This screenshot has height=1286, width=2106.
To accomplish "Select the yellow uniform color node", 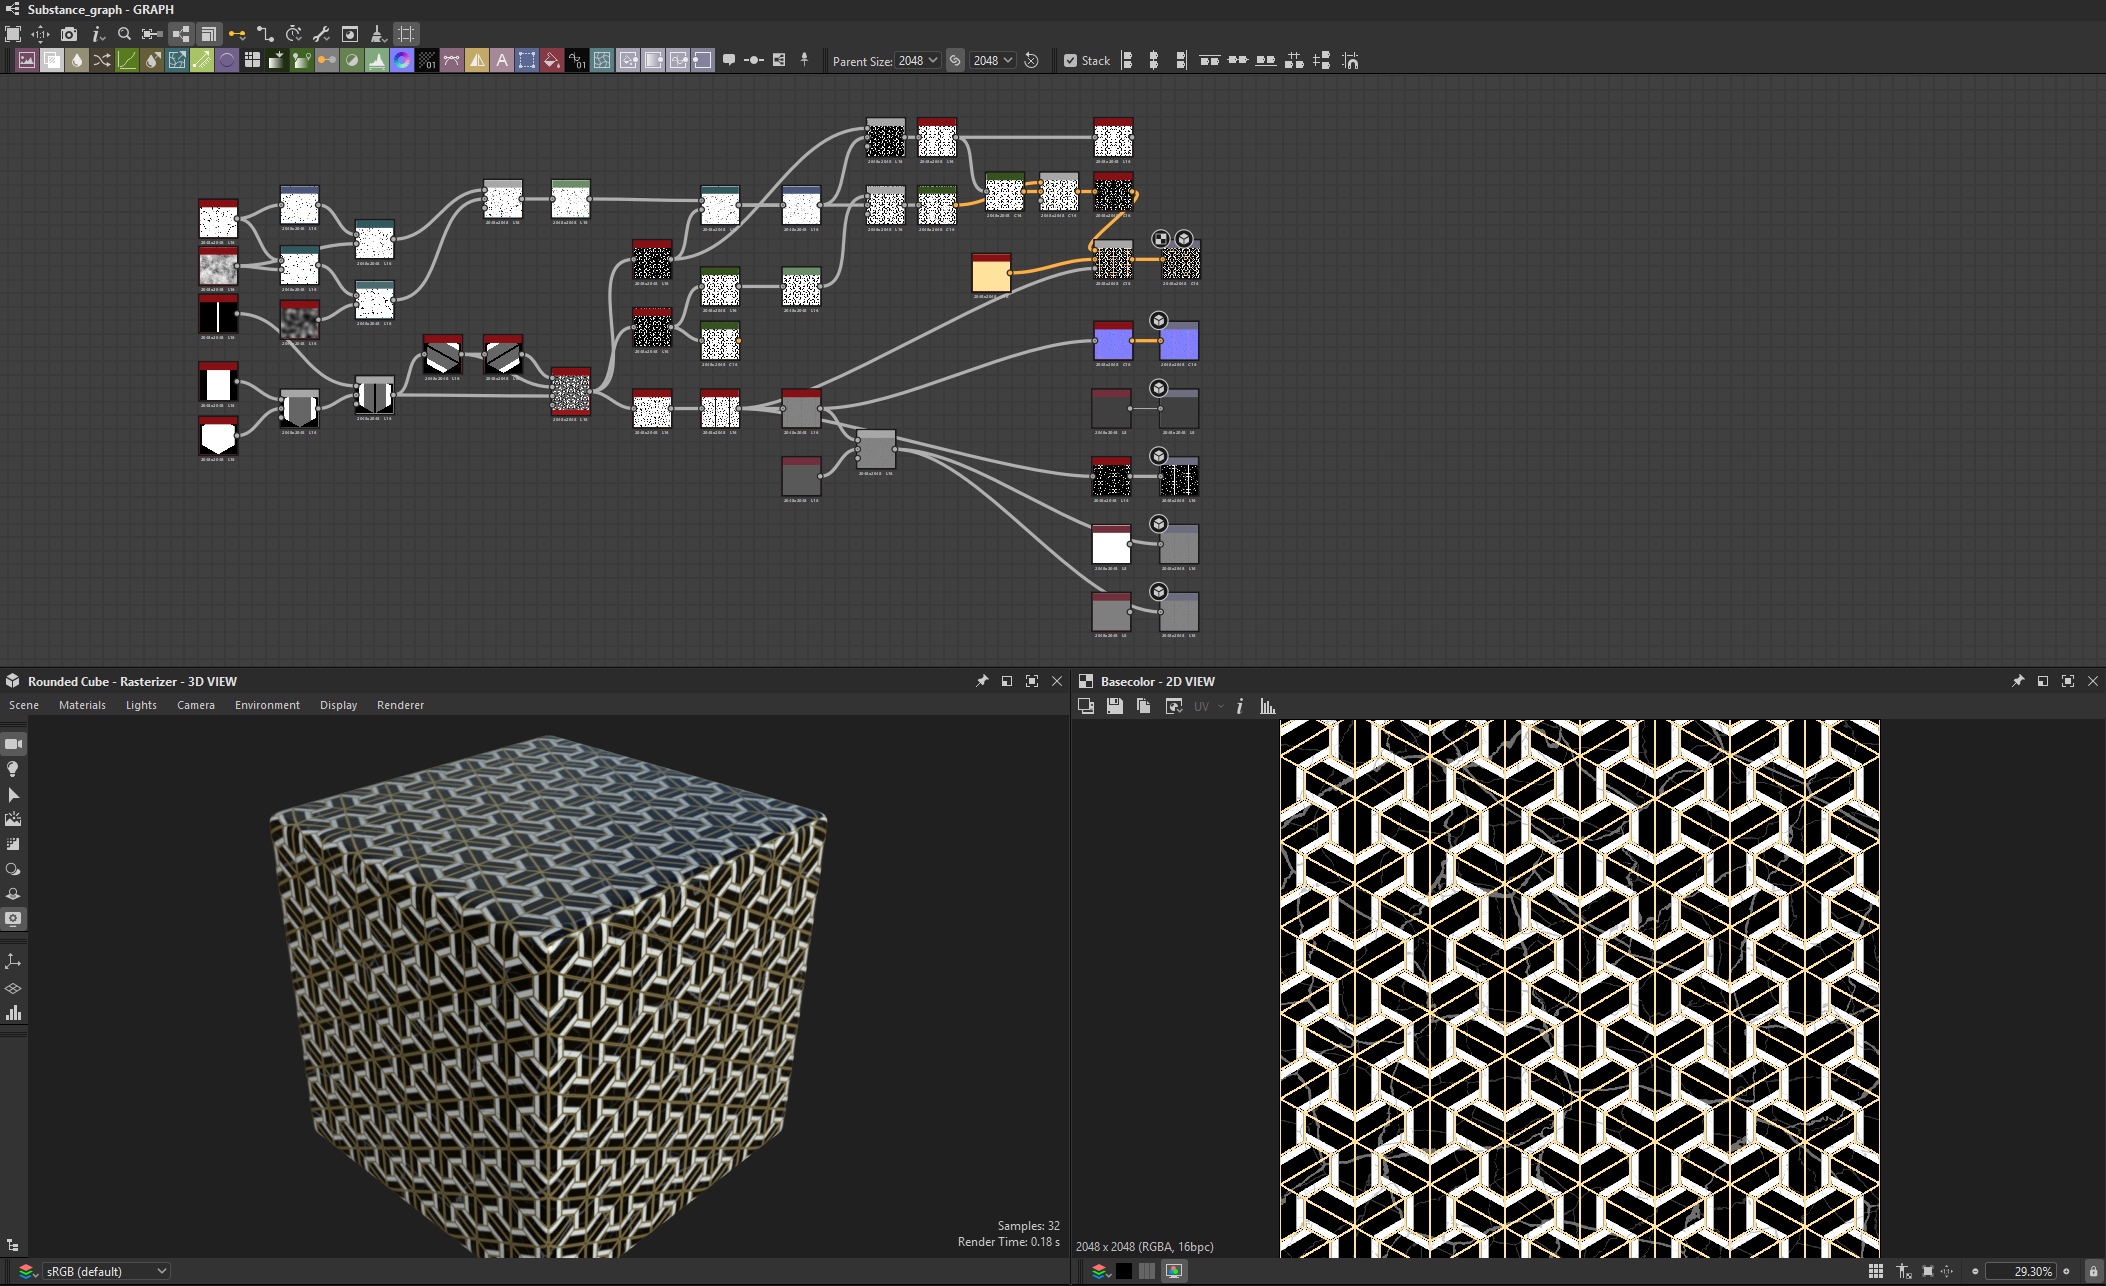I will (x=991, y=274).
